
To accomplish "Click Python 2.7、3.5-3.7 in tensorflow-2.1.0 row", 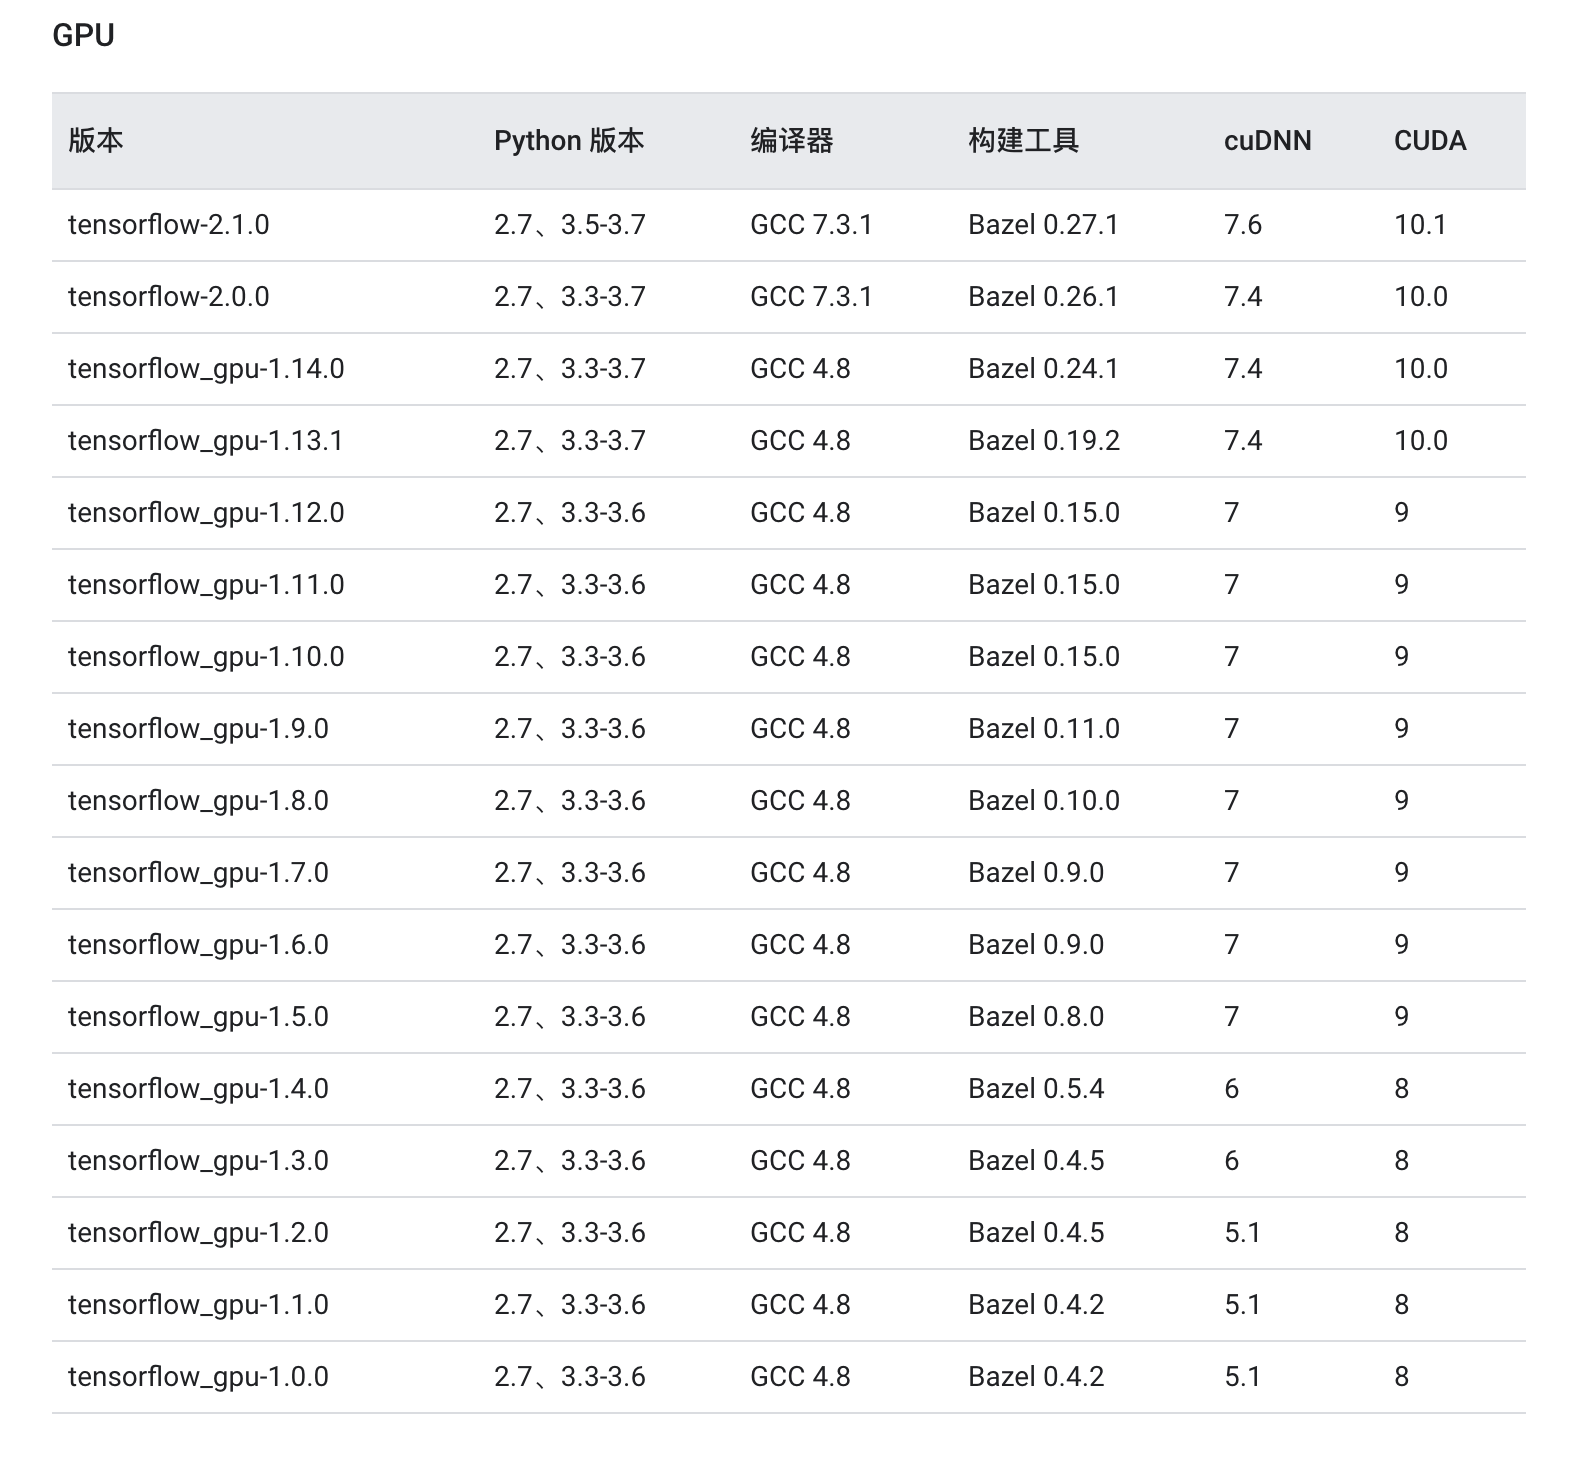I will pos(570,225).
